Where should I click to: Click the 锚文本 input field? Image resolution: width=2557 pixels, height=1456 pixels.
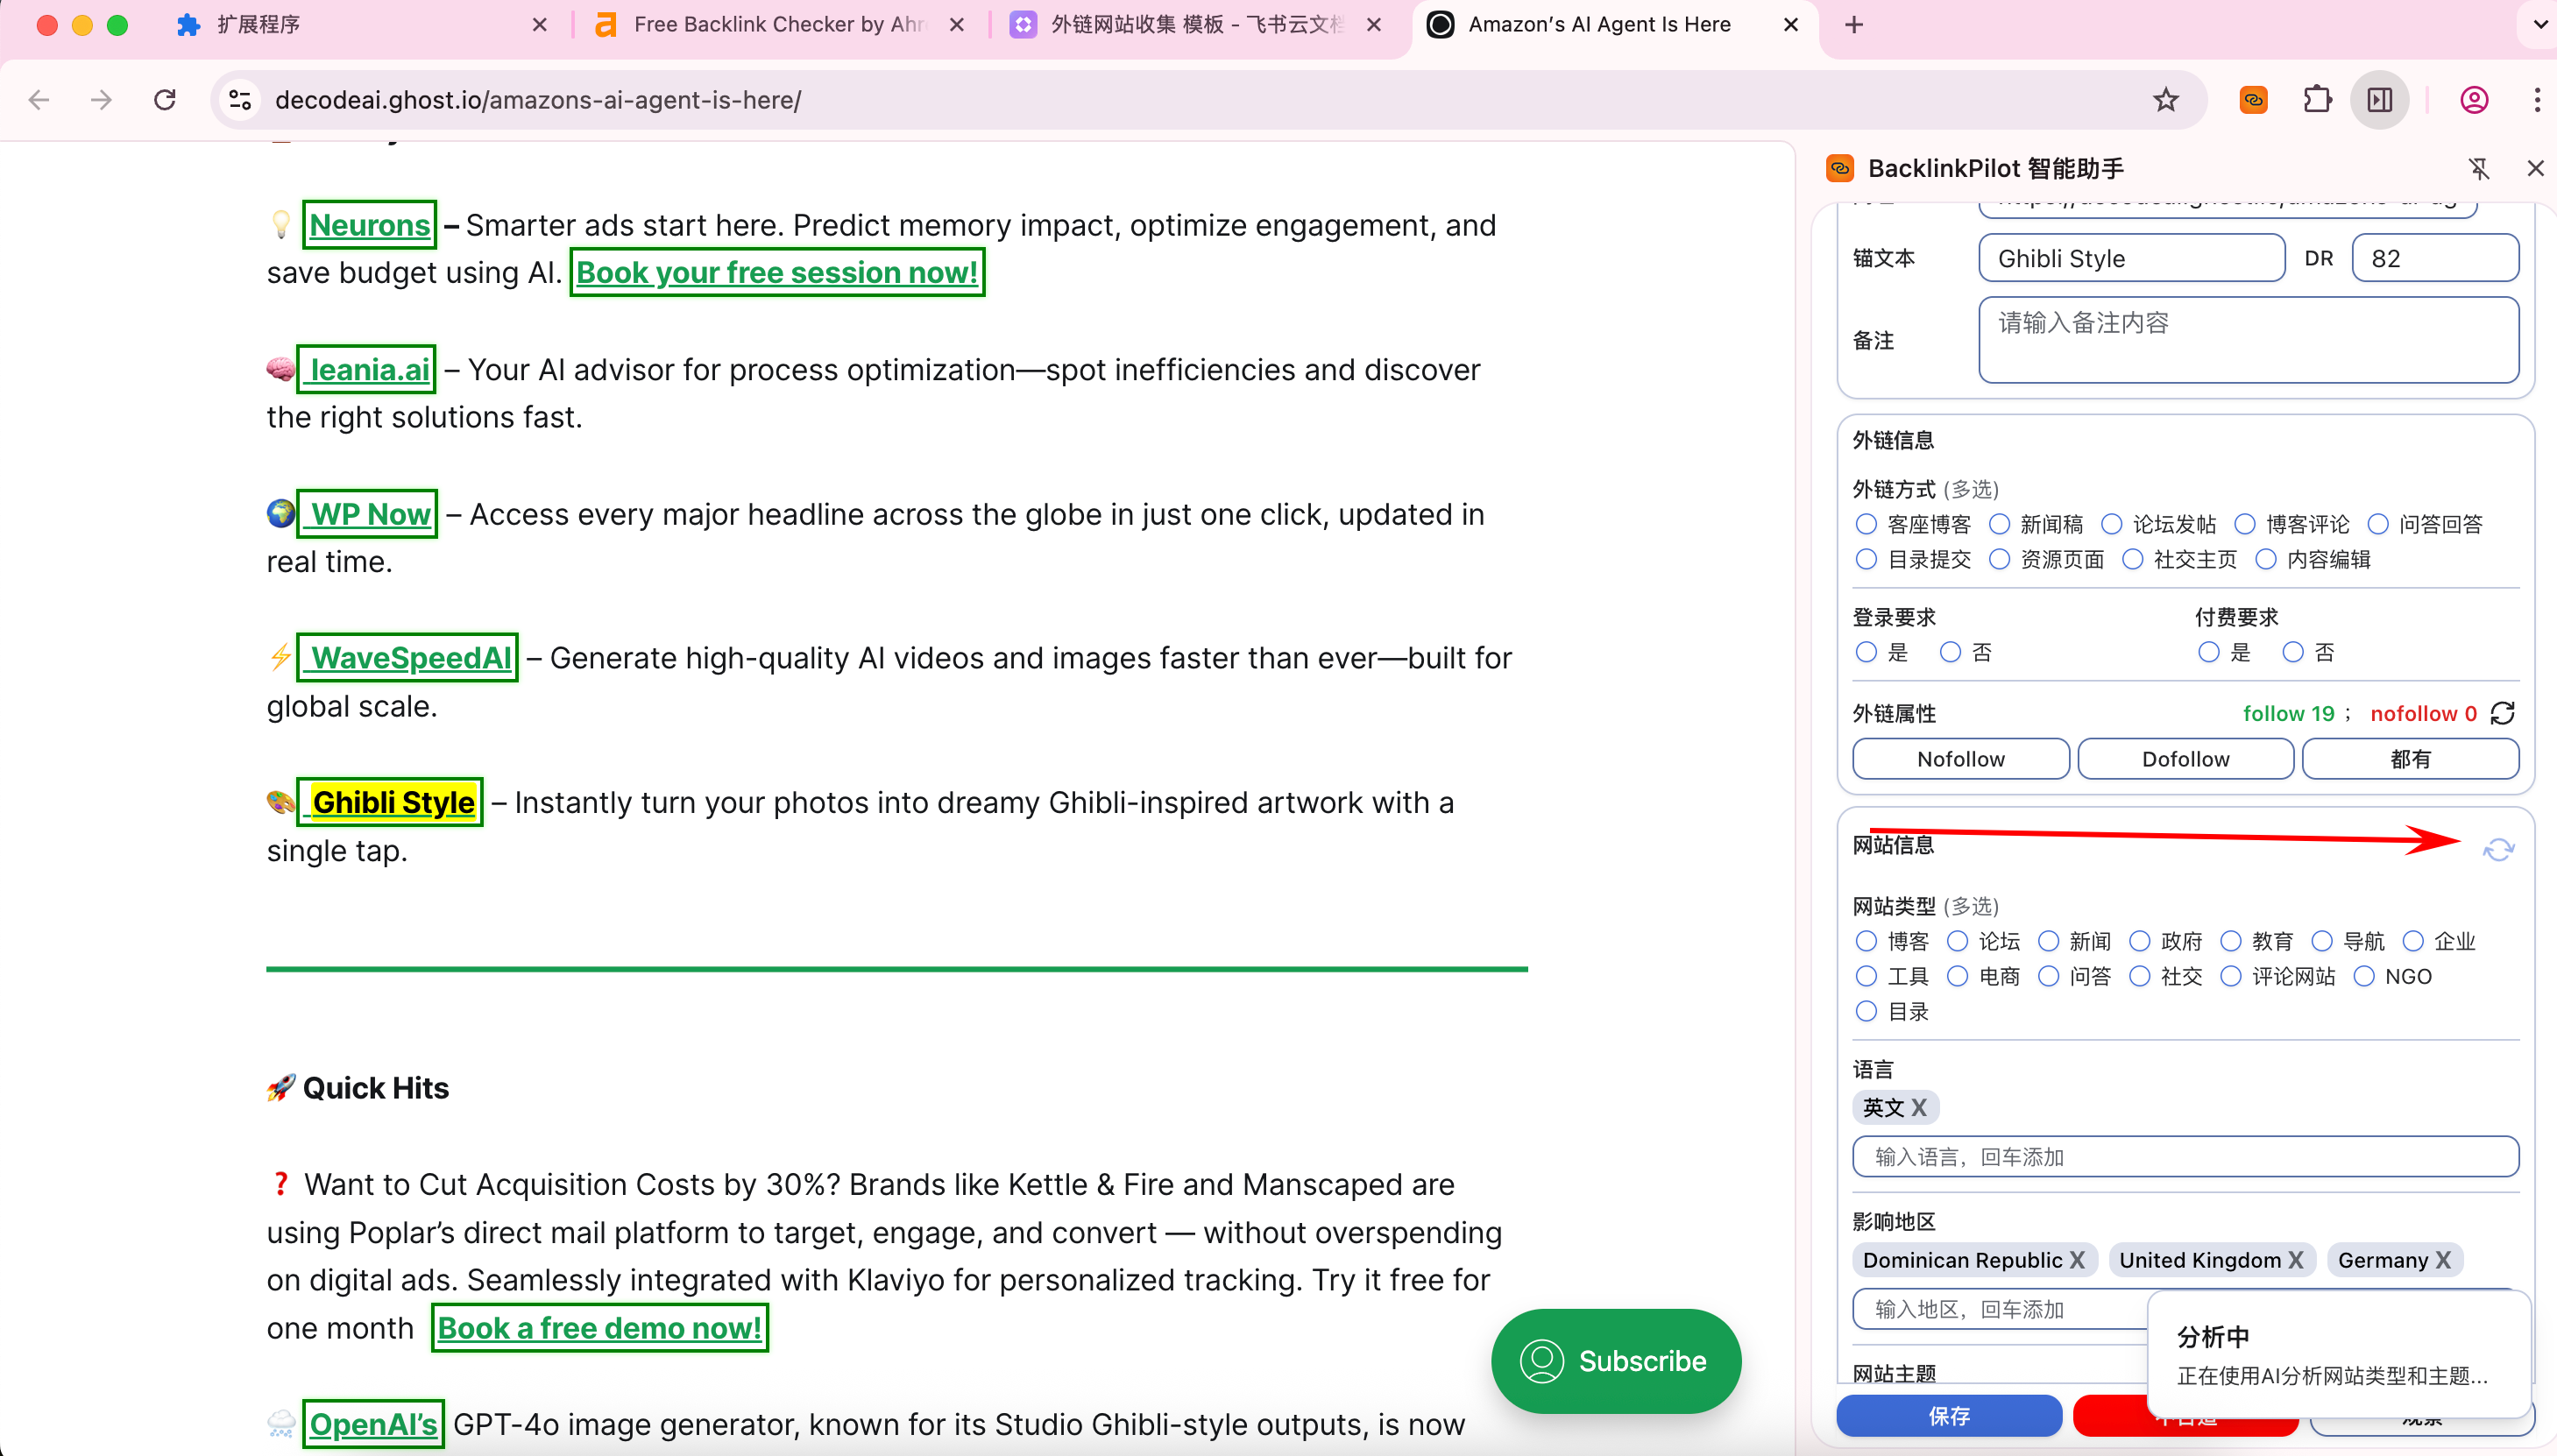click(2131, 258)
